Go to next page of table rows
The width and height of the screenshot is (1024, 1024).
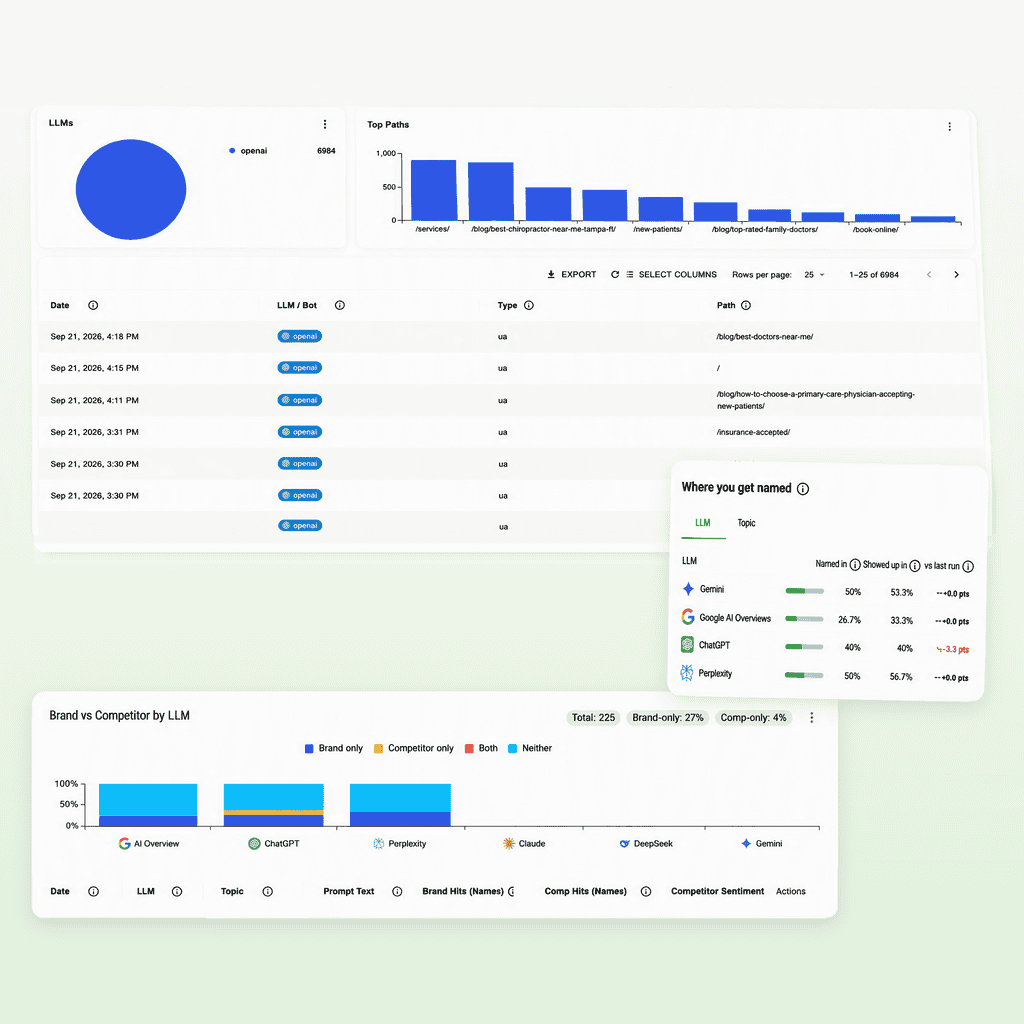click(956, 275)
